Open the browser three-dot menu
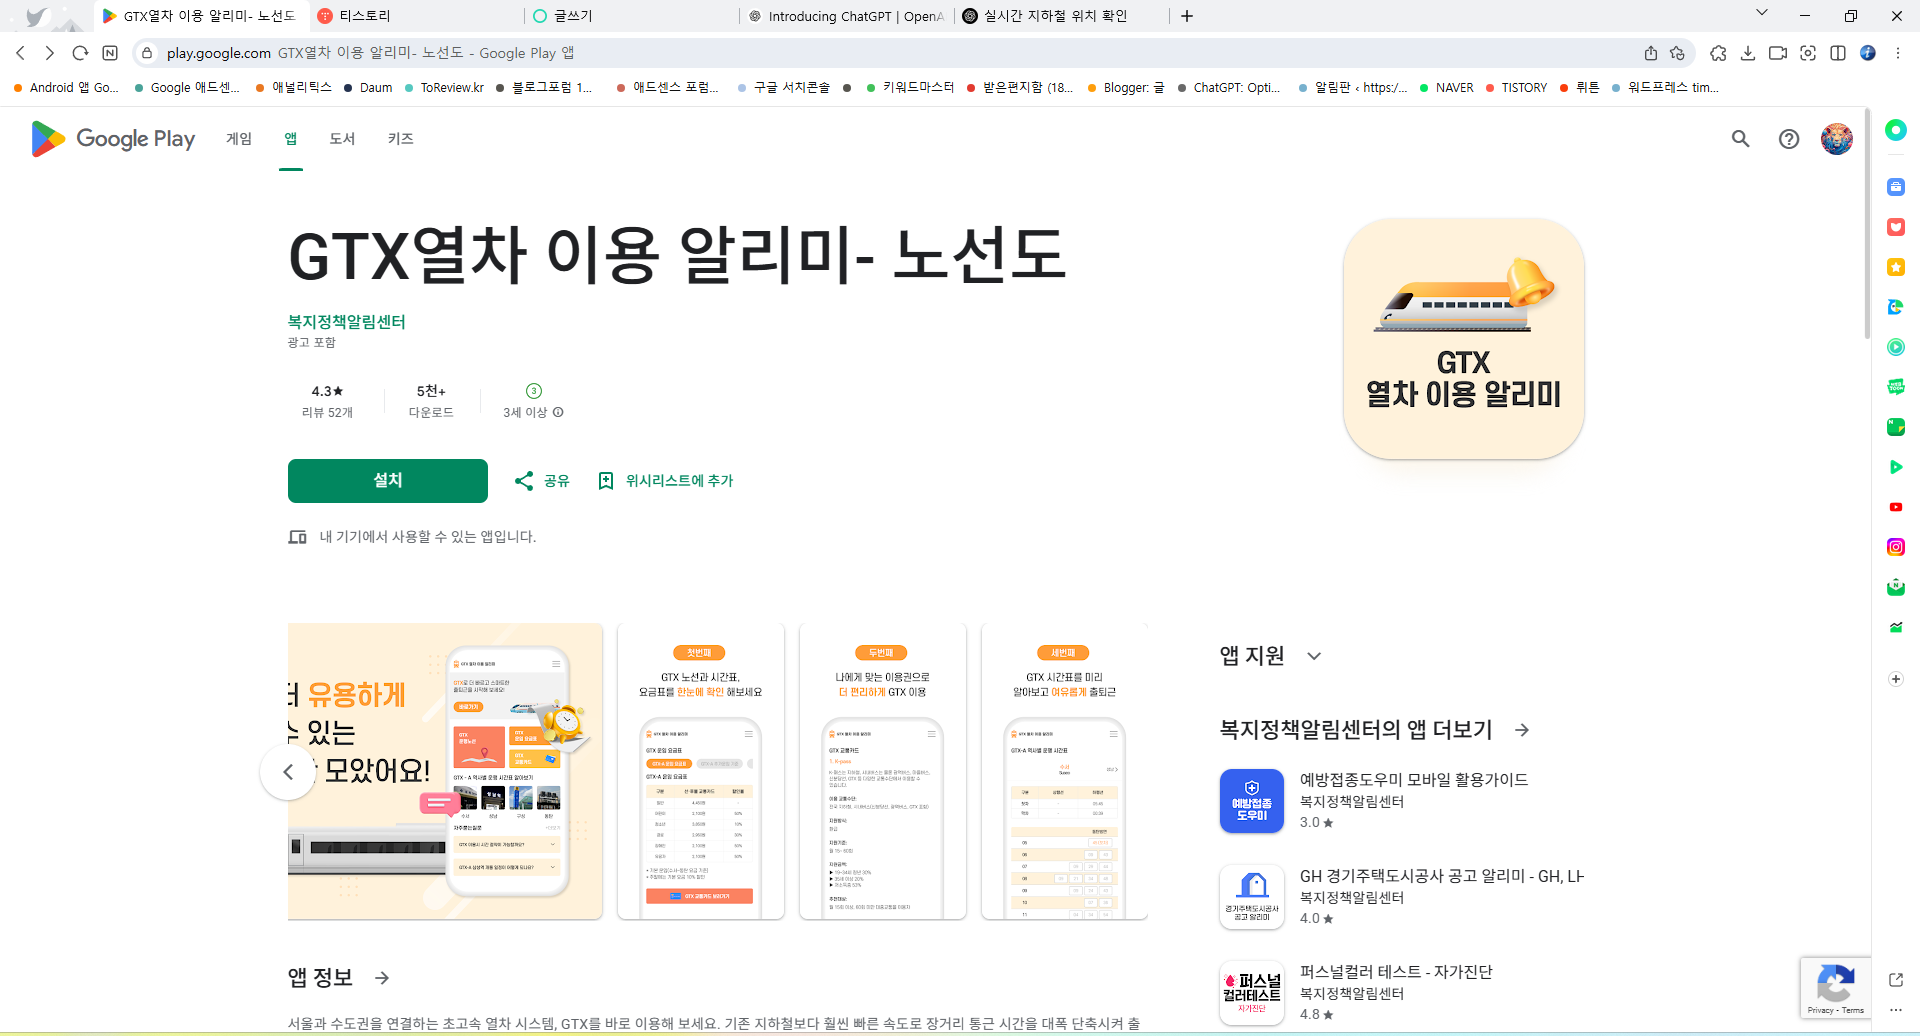Screen dimensions: 1920x1036 pos(1898,53)
